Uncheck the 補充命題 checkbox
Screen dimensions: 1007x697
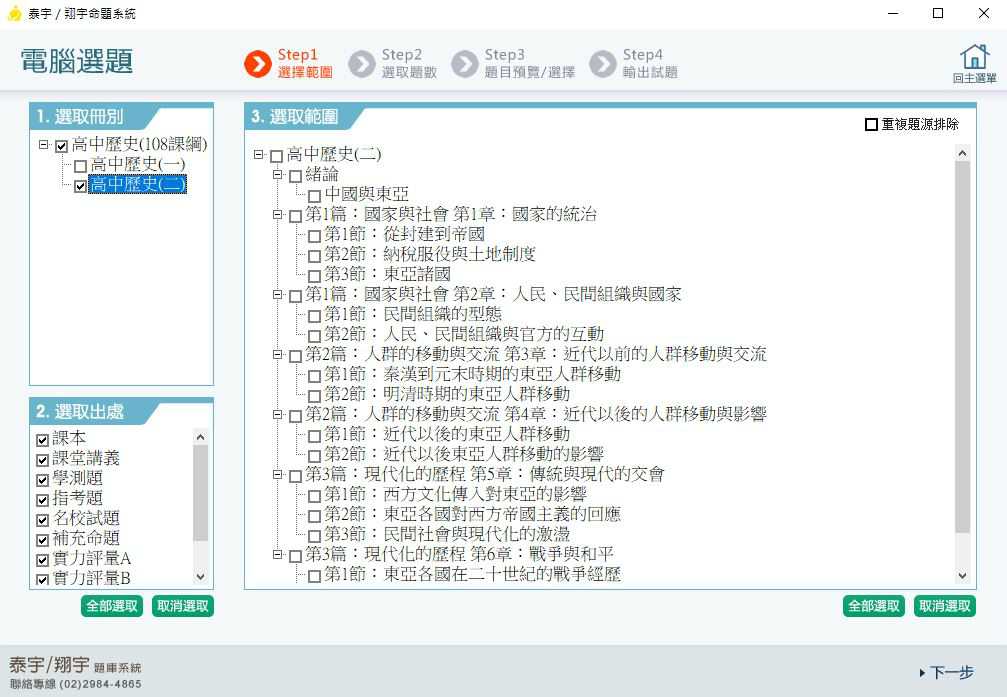tap(42, 540)
